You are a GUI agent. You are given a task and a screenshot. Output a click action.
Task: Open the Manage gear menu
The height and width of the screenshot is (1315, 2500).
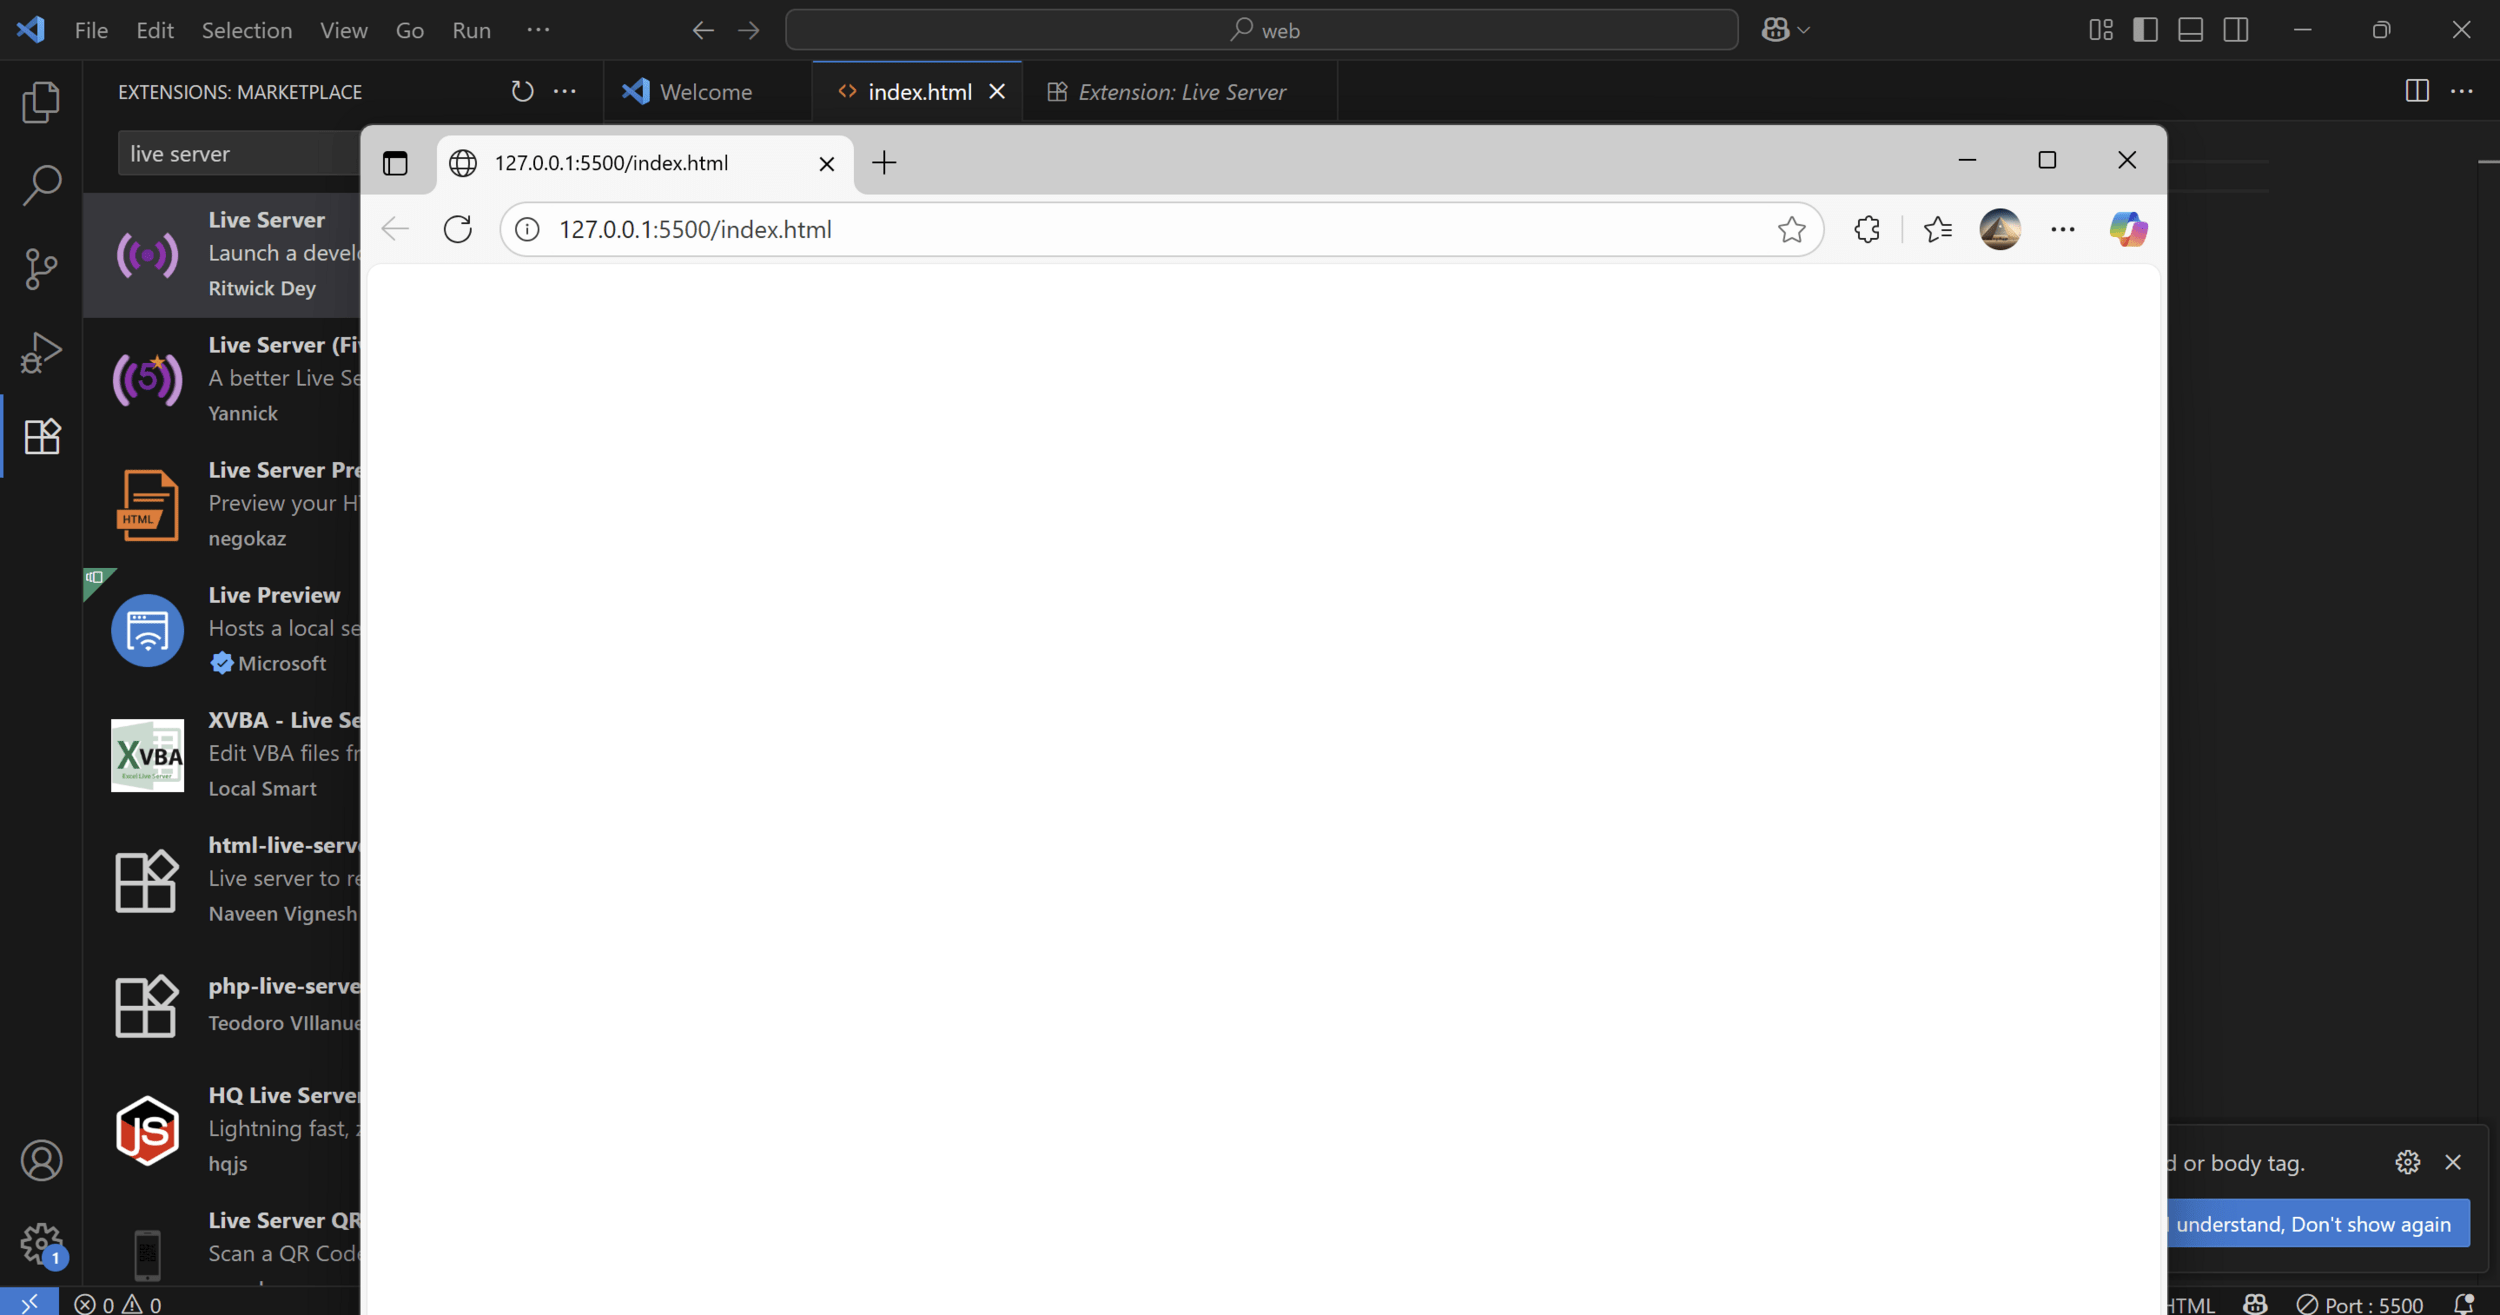pos(41,1244)
